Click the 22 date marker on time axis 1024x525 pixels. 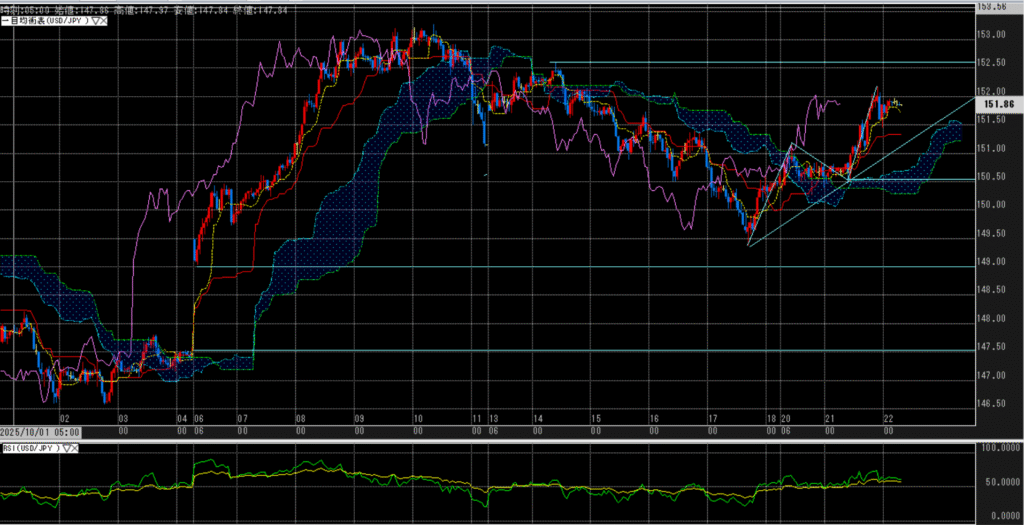pyautogui.click(x=888, y=417)
